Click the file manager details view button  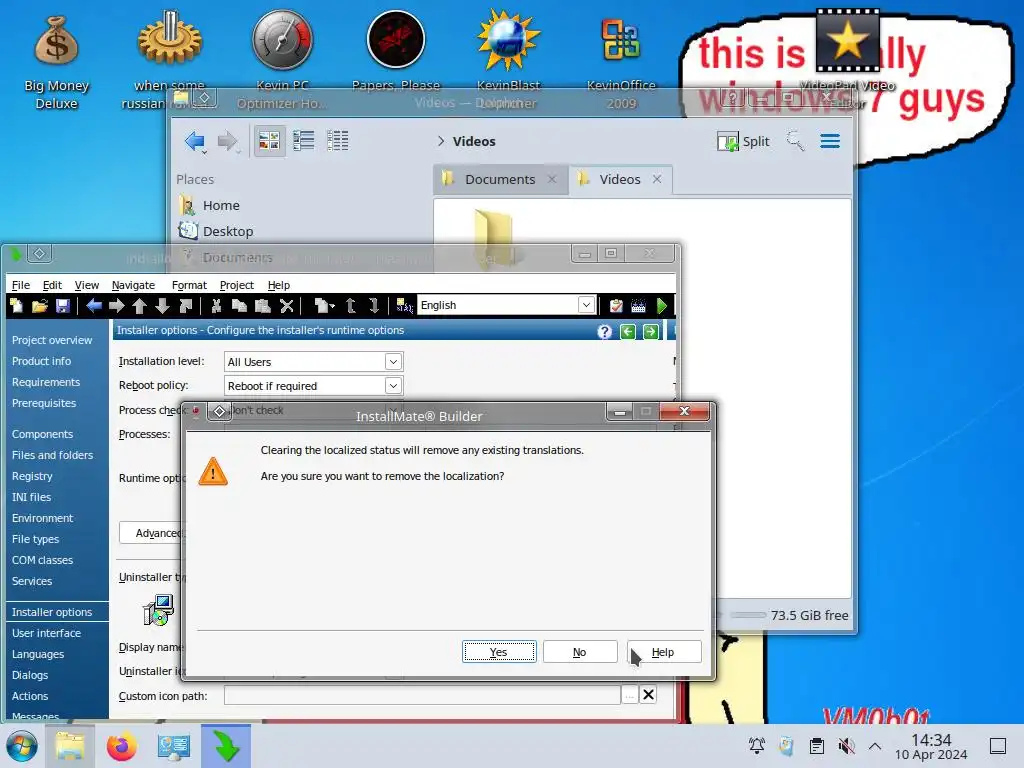(x=338, y=140)
